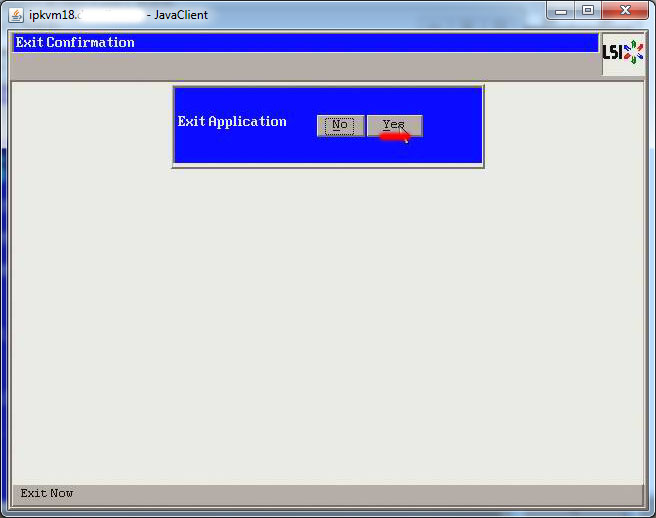
Task: Click Yes to exit the application
Action: (394, 125)
